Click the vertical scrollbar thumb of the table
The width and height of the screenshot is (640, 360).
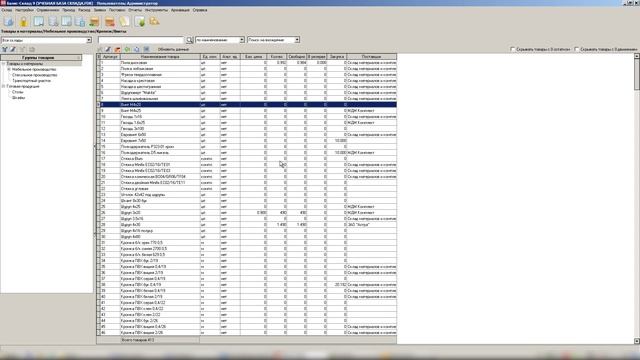click(x=637, y=74)
